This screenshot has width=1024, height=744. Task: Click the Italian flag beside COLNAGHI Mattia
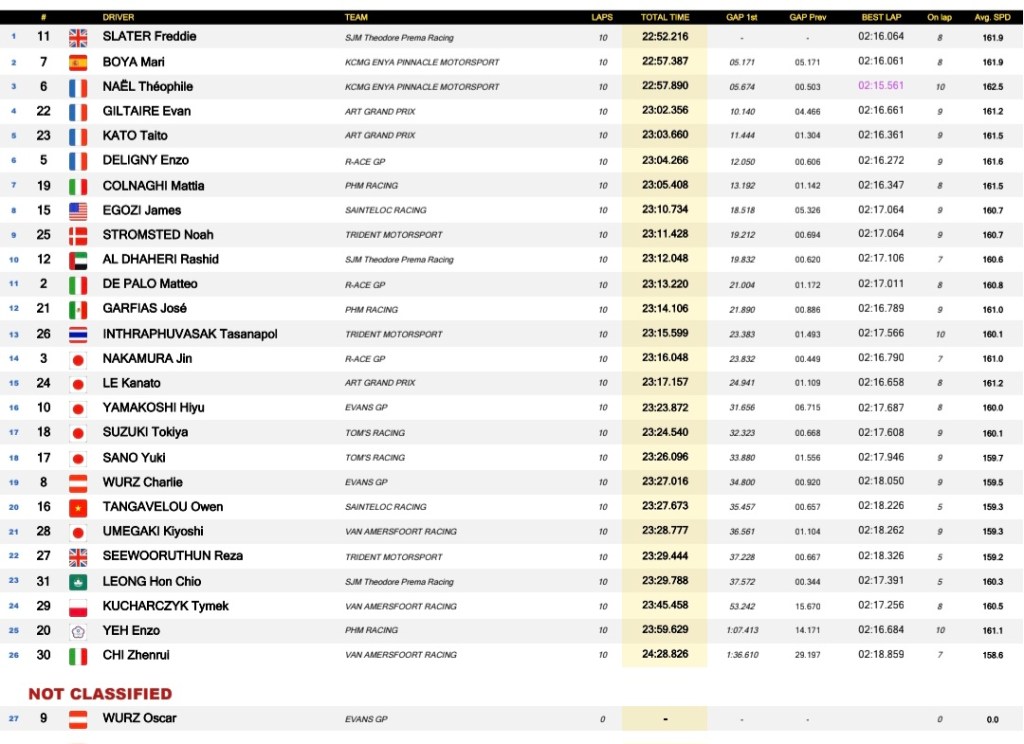(x=78, y=187)
